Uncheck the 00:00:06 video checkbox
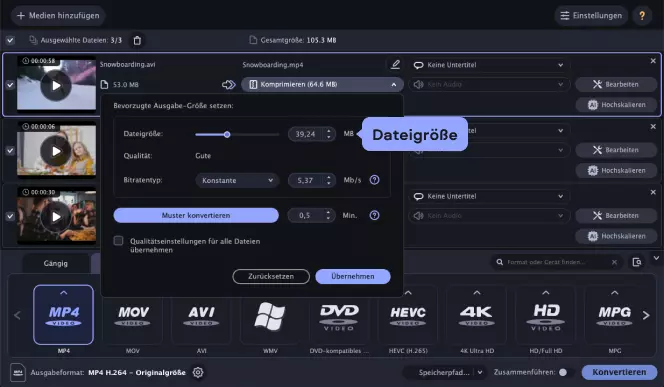The height and width of the screenshot is (387, 664). [x=10, y=150]
